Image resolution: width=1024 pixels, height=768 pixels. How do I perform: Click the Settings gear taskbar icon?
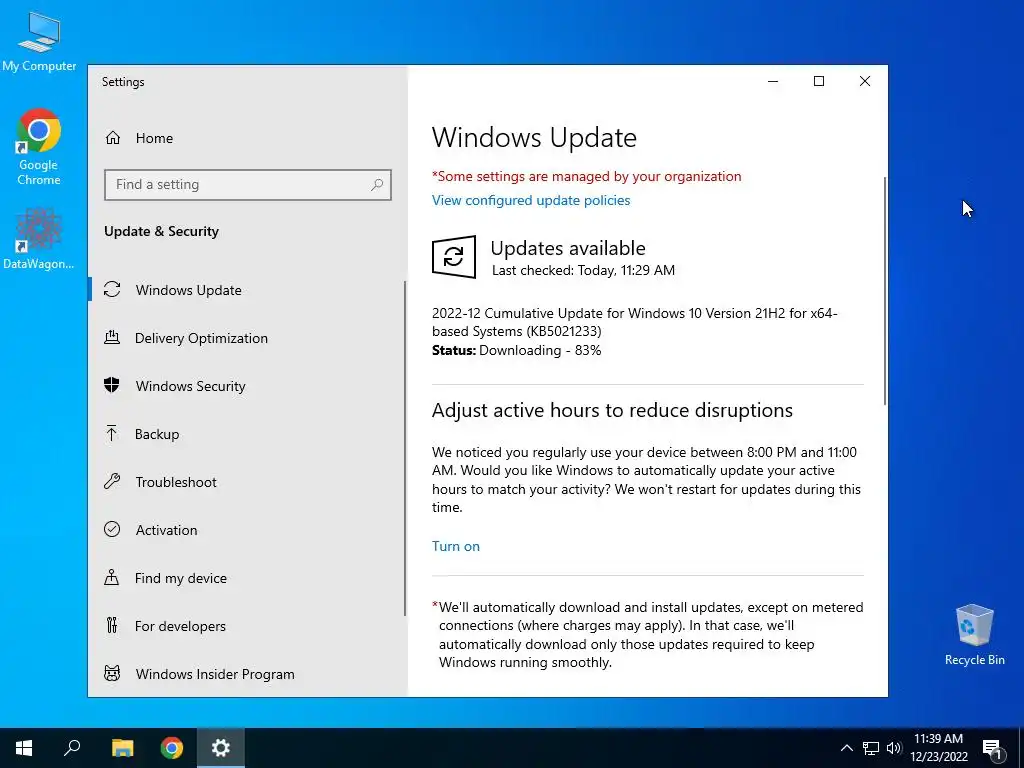221,748
